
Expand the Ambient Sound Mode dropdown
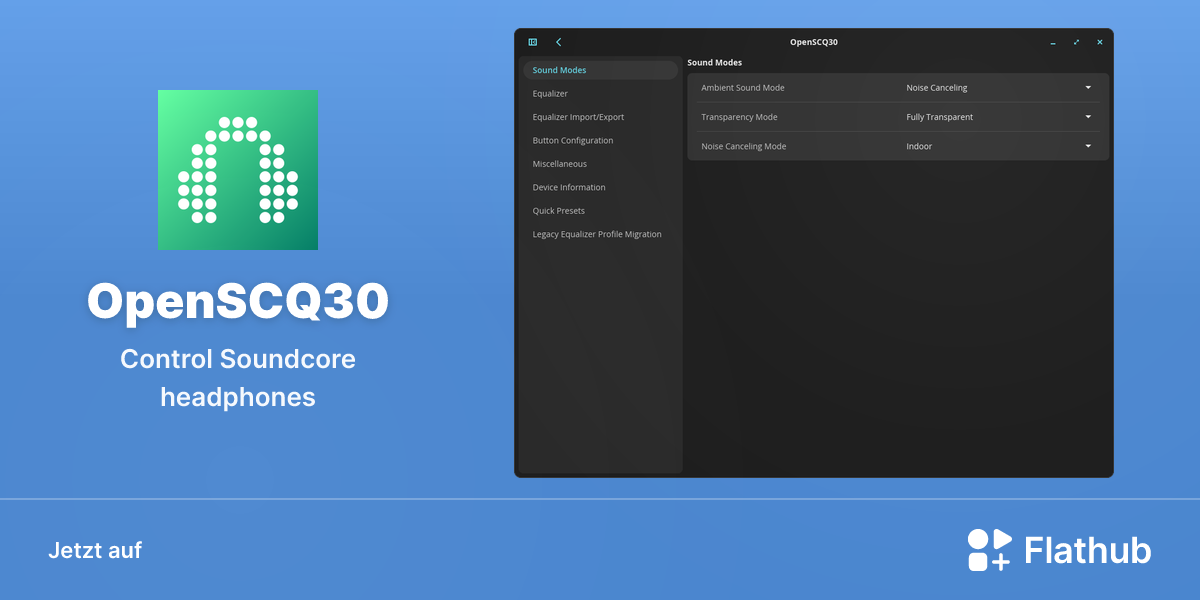click(x=1088, y=88)
